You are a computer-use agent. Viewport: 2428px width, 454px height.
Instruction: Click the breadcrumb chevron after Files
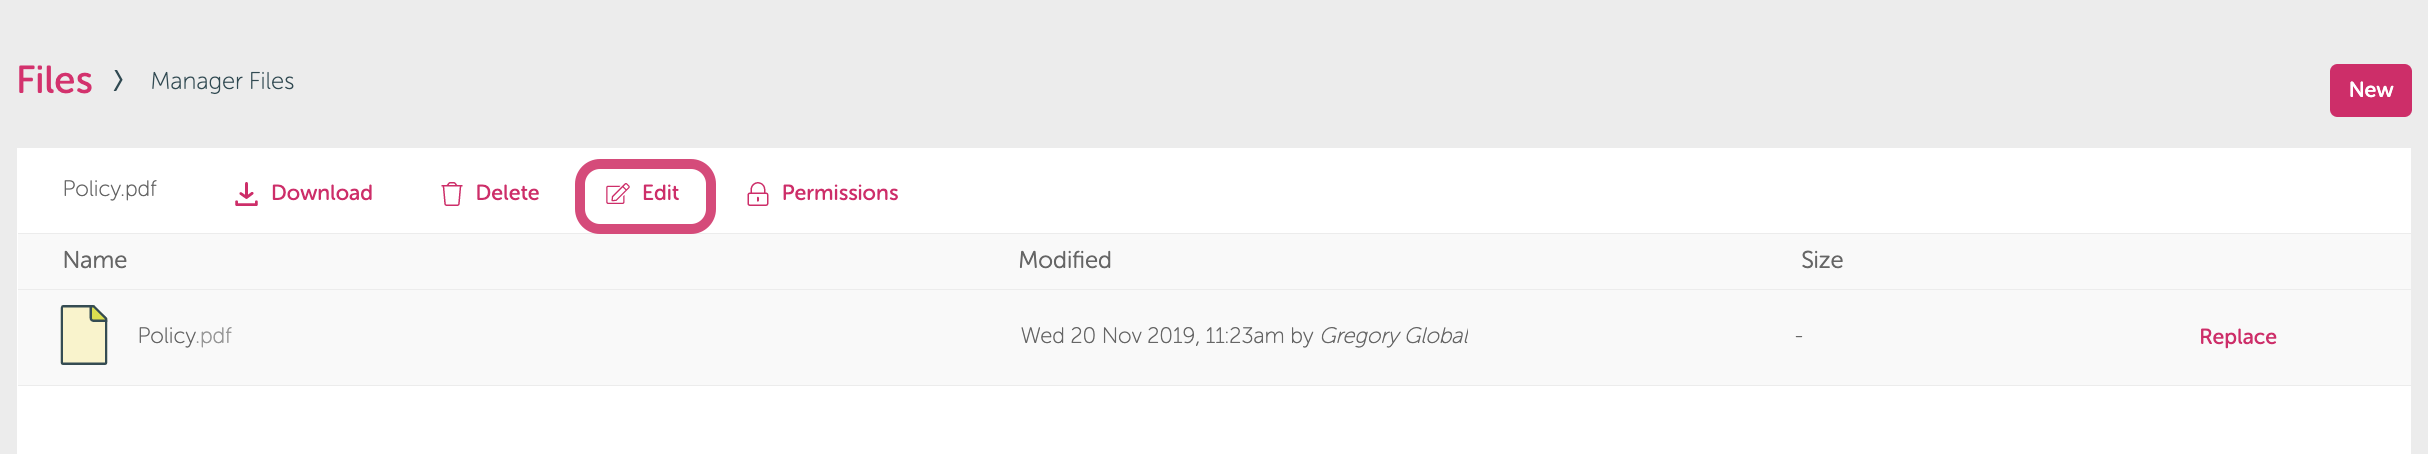[x=118, y=80]
